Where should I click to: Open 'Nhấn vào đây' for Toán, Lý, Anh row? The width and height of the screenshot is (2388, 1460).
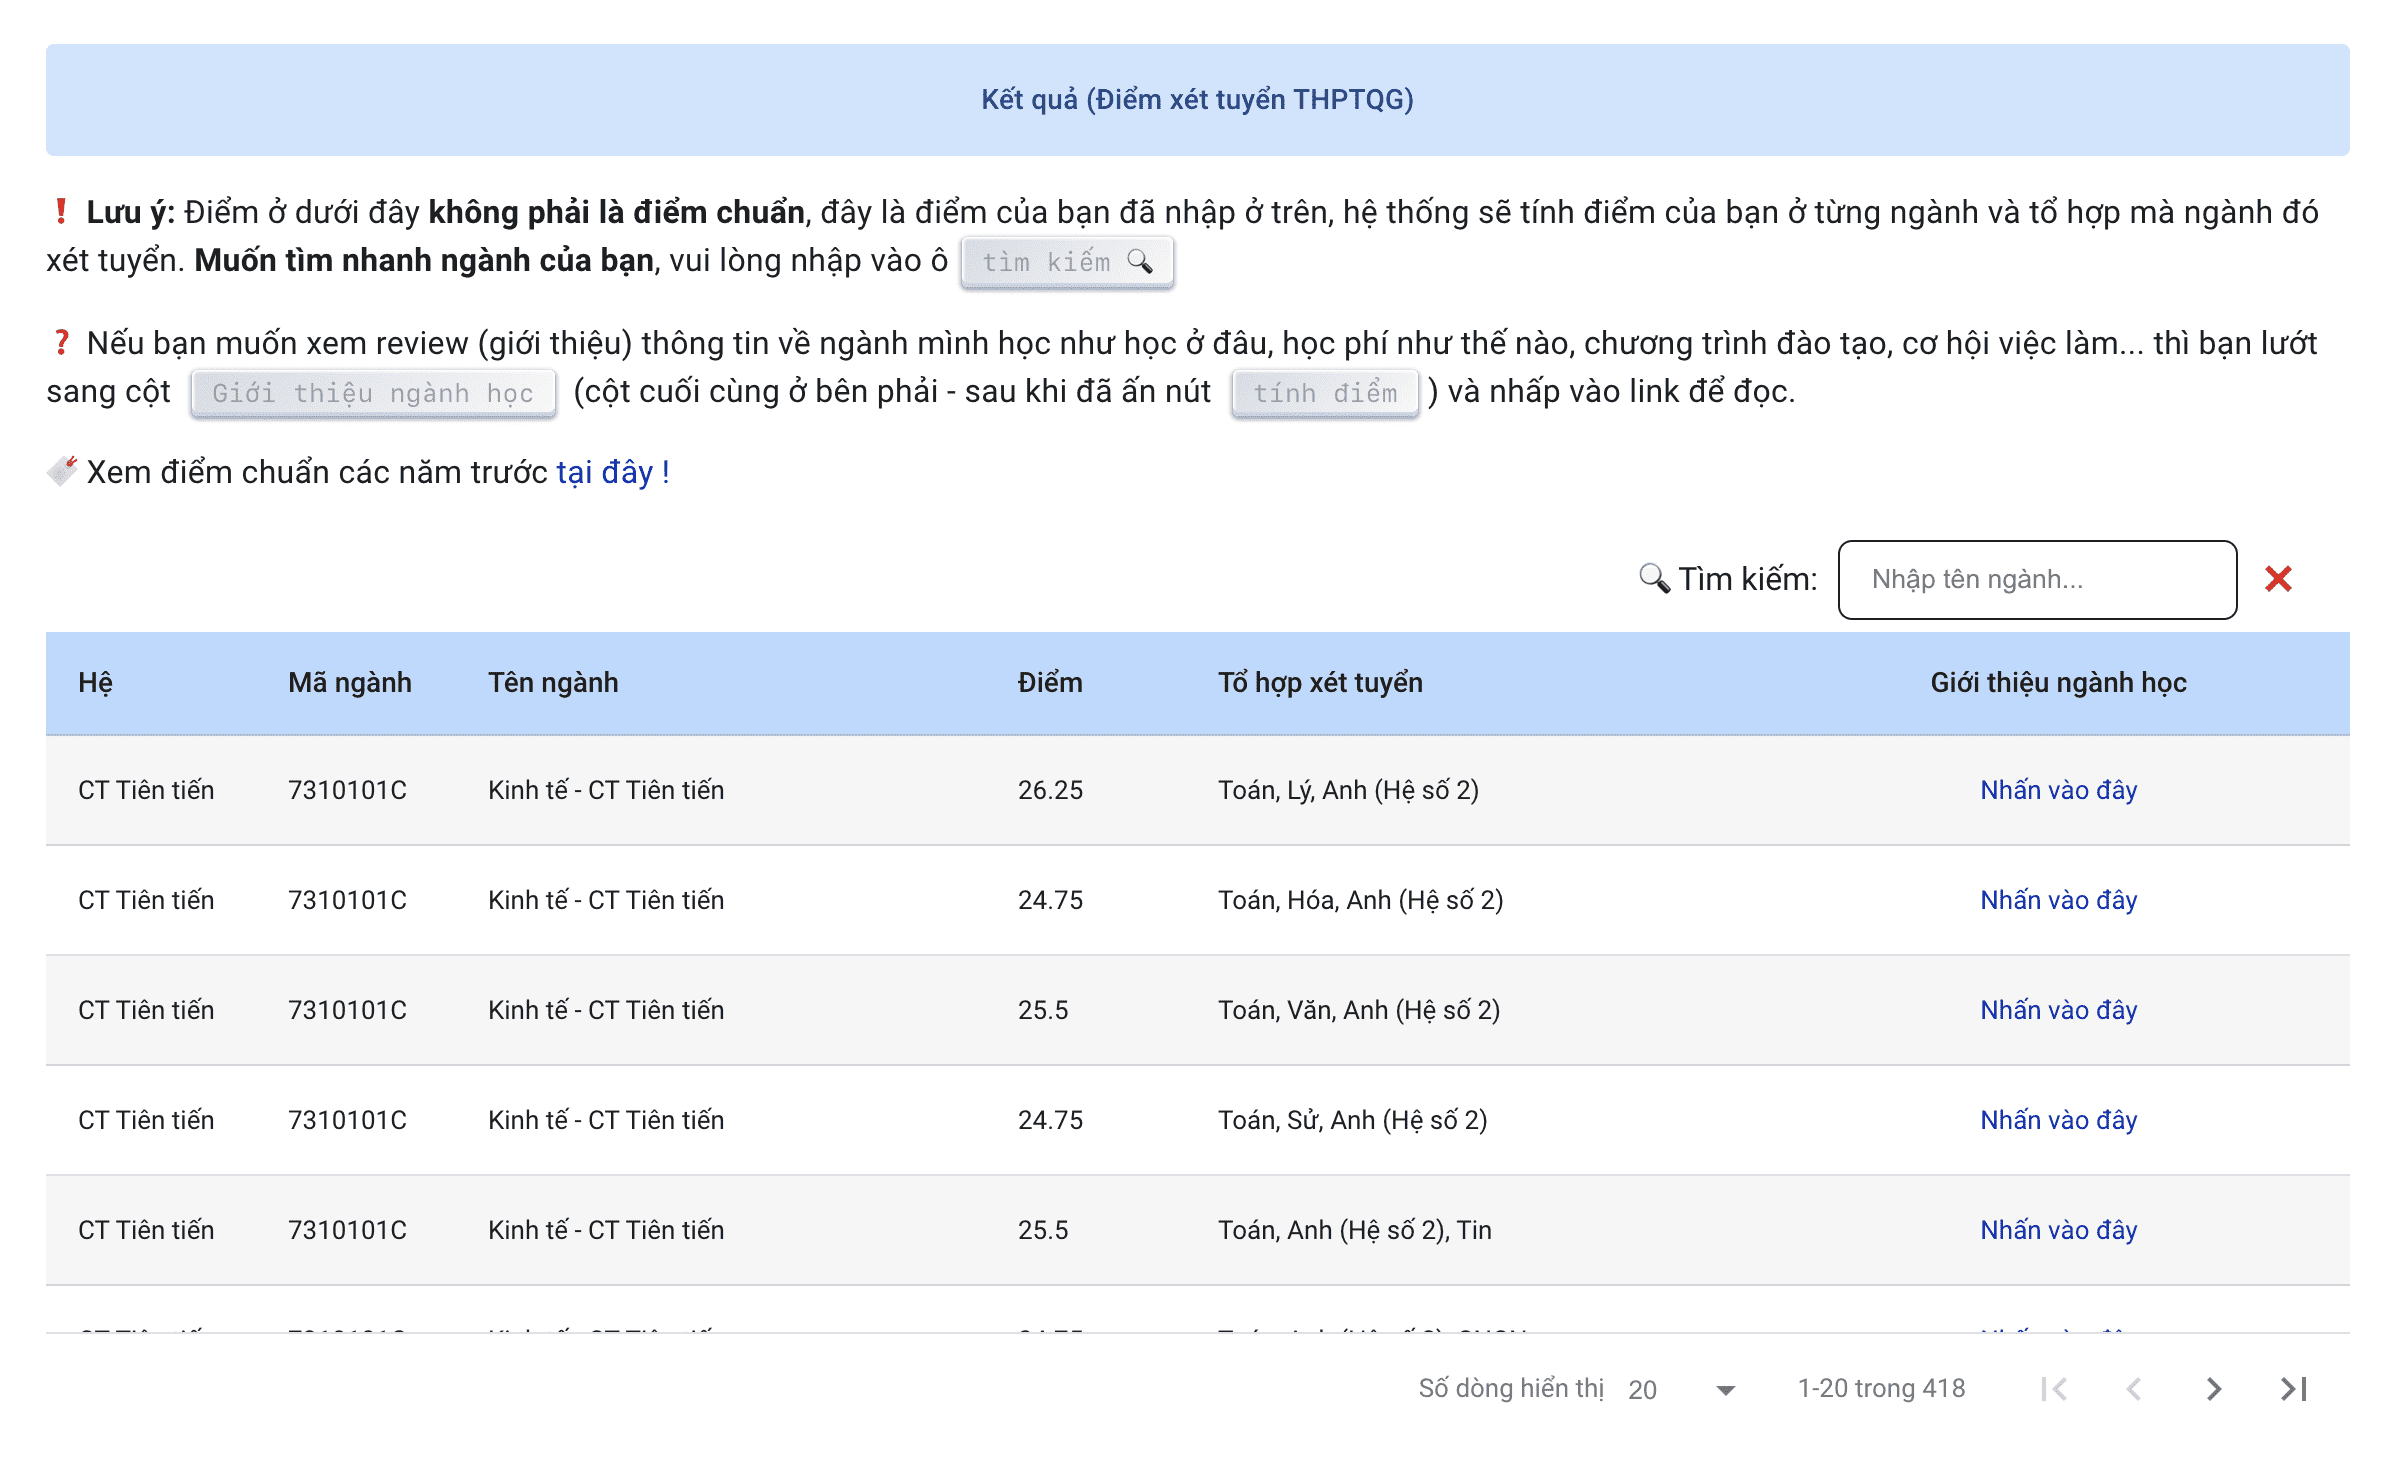click(x=2058, y=790)
